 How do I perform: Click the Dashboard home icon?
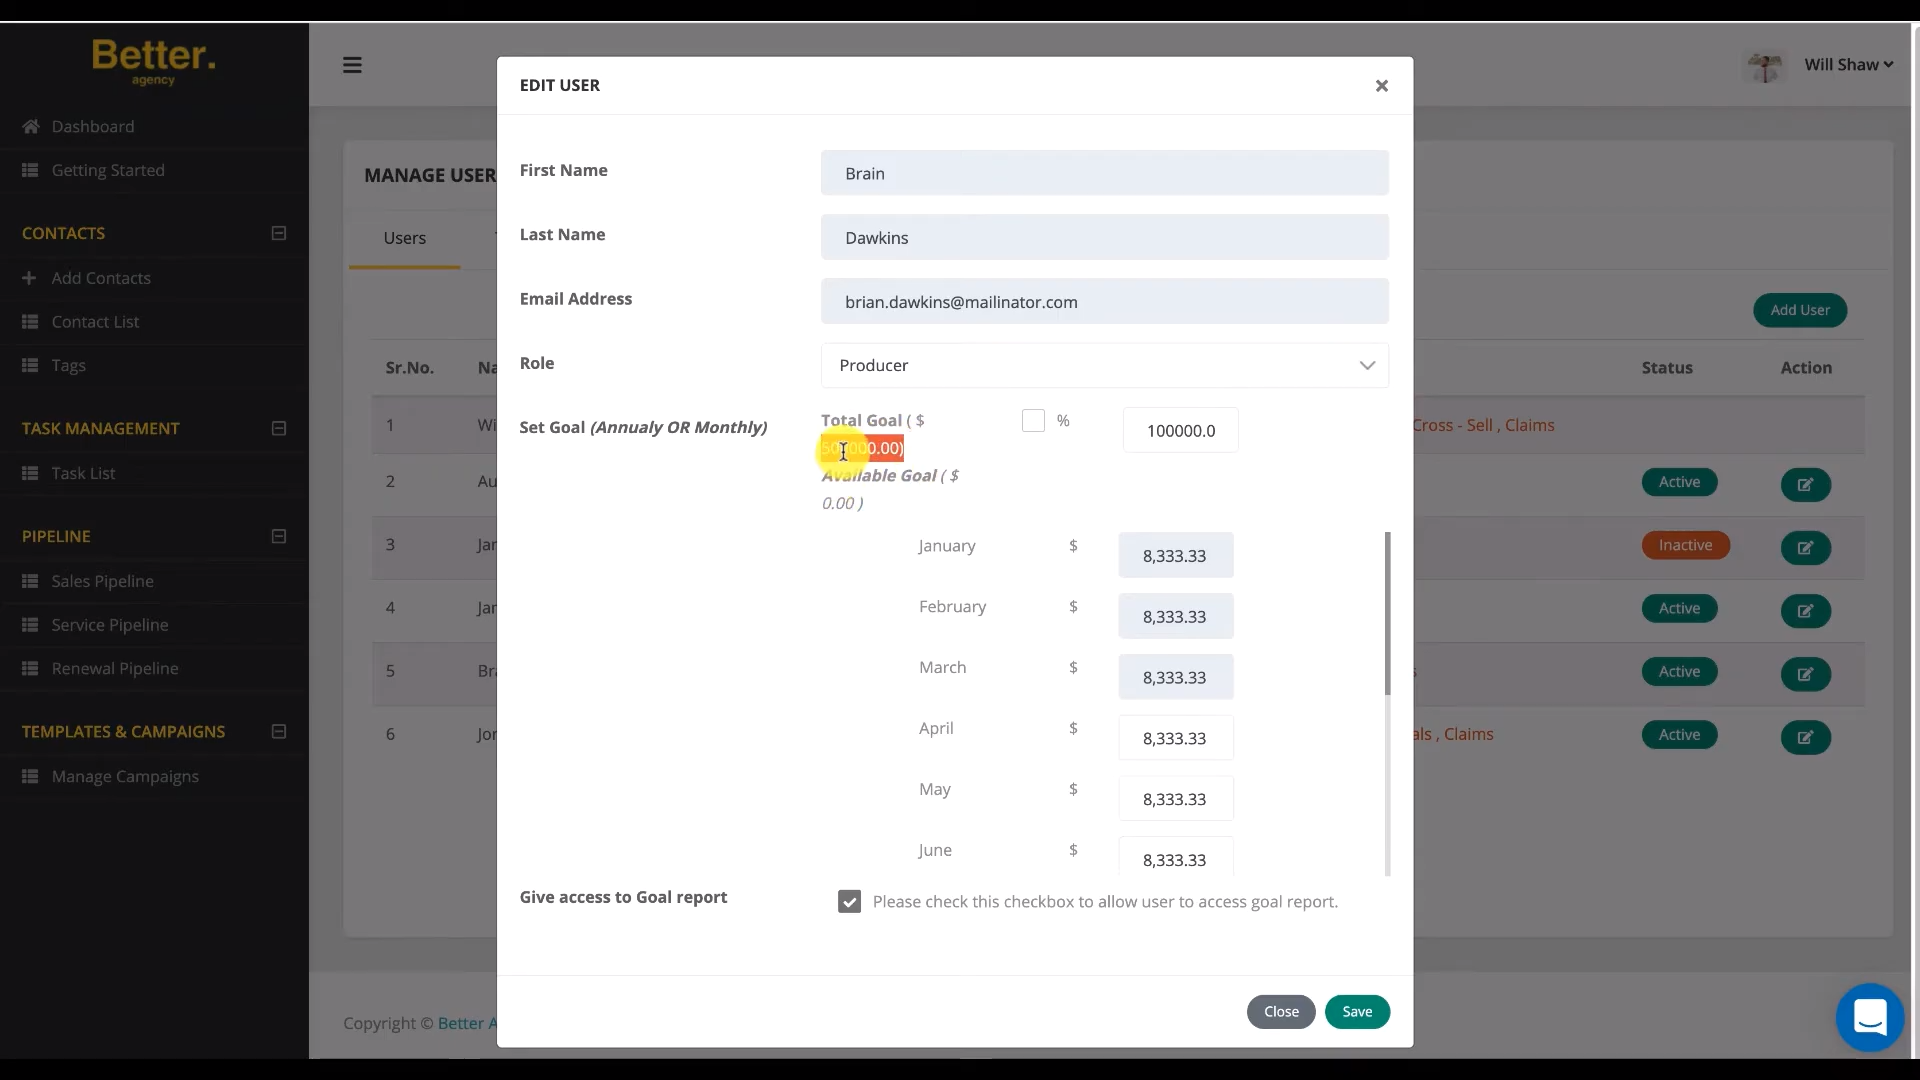31,127
